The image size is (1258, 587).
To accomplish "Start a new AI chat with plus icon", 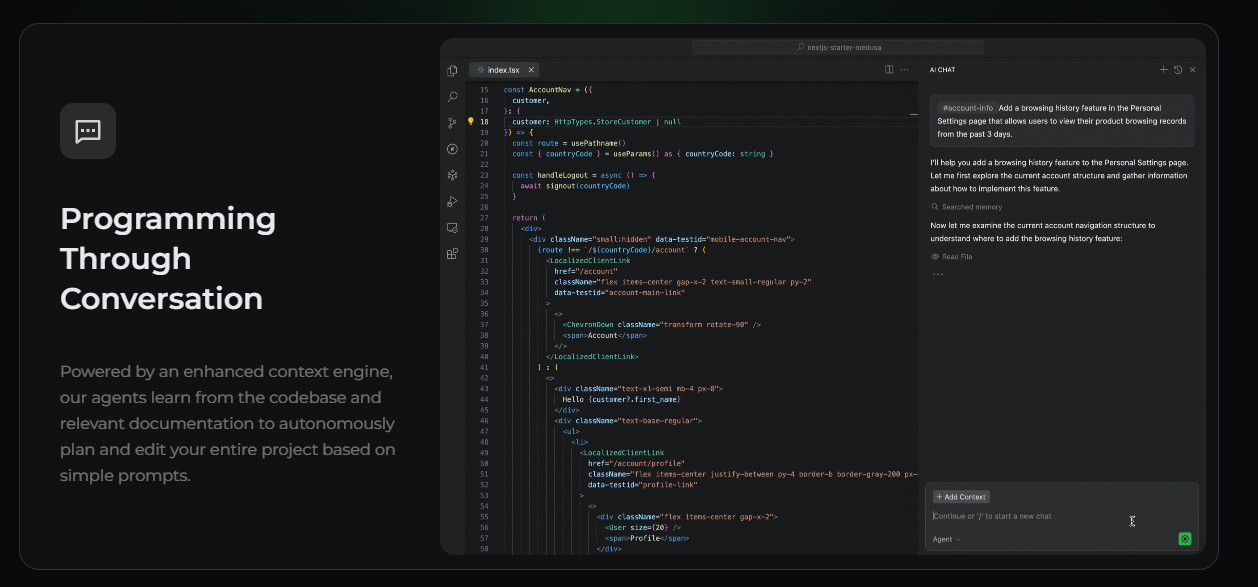I will tap(1163, 70).
